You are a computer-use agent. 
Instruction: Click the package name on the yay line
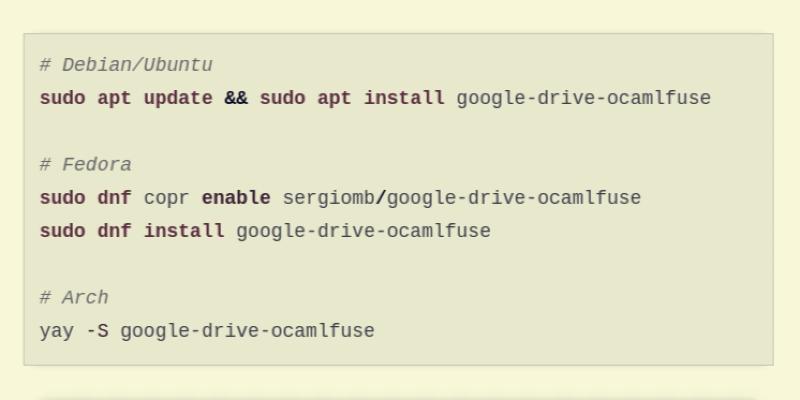pyautogui.click(x=247, y=331)
